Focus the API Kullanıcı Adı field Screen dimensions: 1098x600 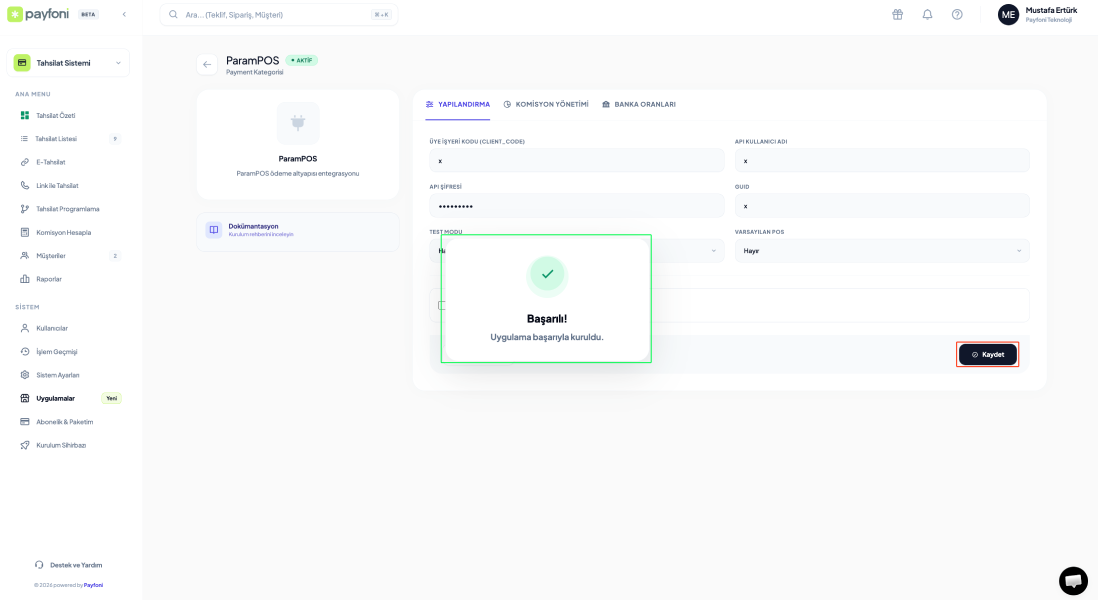tap(881, 160)
